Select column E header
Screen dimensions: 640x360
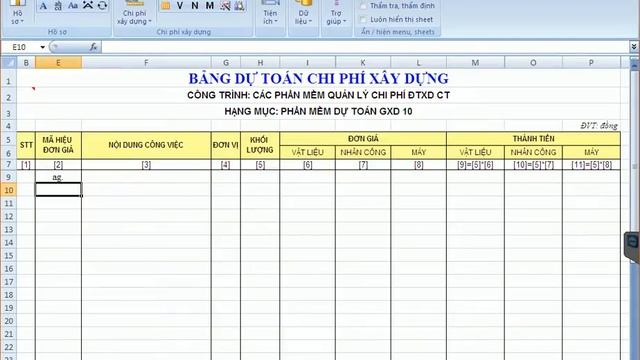click(x=58, y=62)
